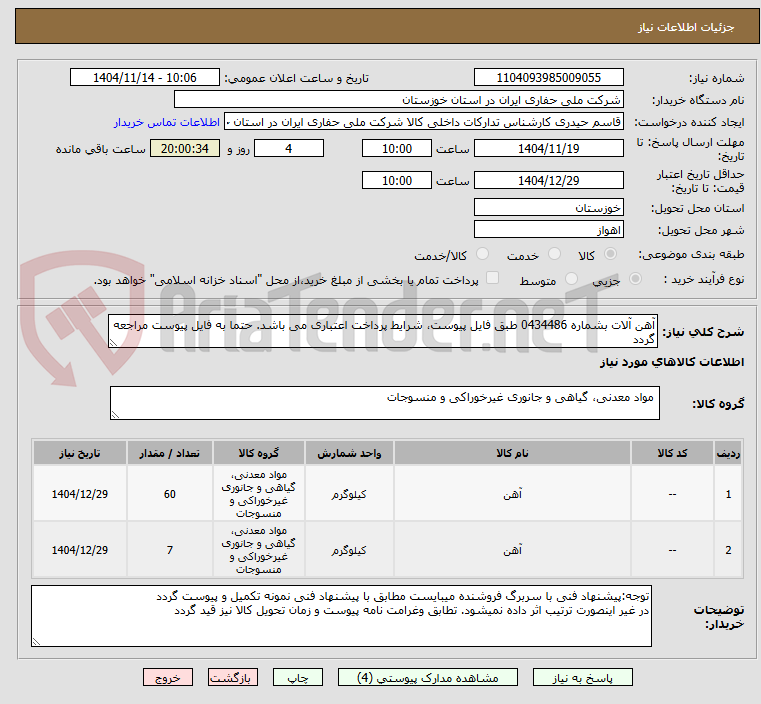Click the delivery city field اهواز
This screenshot has height=704, width=761.
click(548, 229)
